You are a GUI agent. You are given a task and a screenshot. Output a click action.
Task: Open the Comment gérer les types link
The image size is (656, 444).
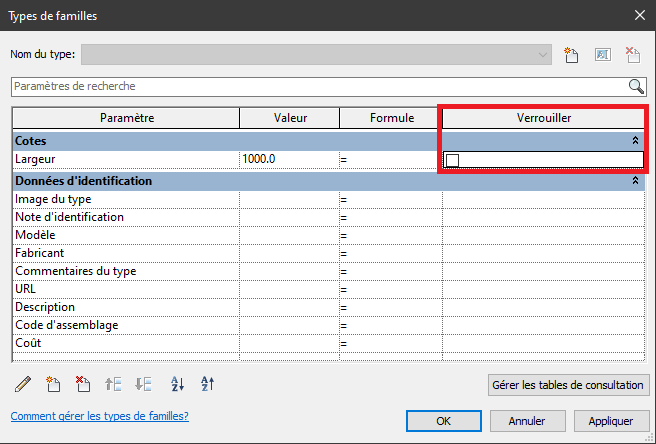[x=99, y=416]
